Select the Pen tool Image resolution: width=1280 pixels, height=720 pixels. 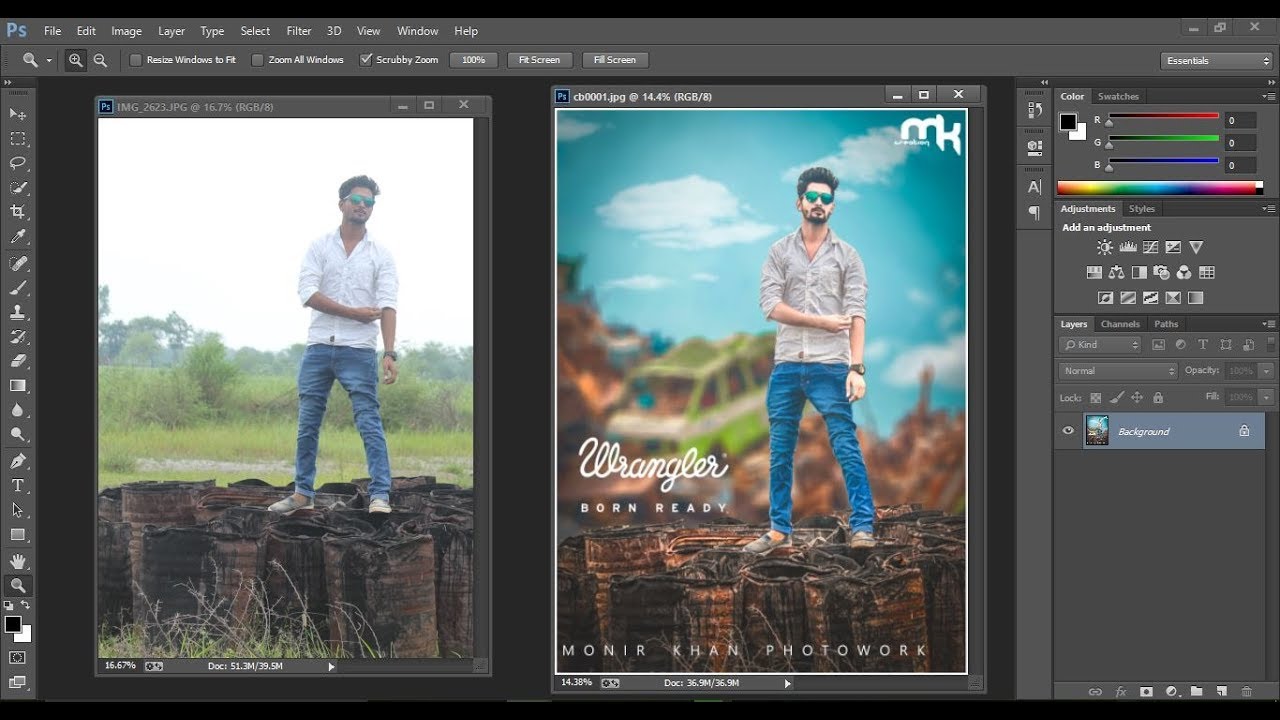tap(18, 461)
